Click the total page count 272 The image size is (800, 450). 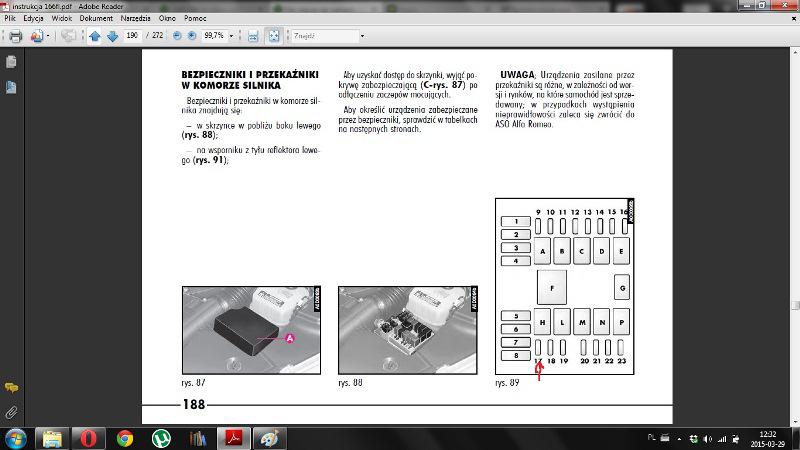158,35
